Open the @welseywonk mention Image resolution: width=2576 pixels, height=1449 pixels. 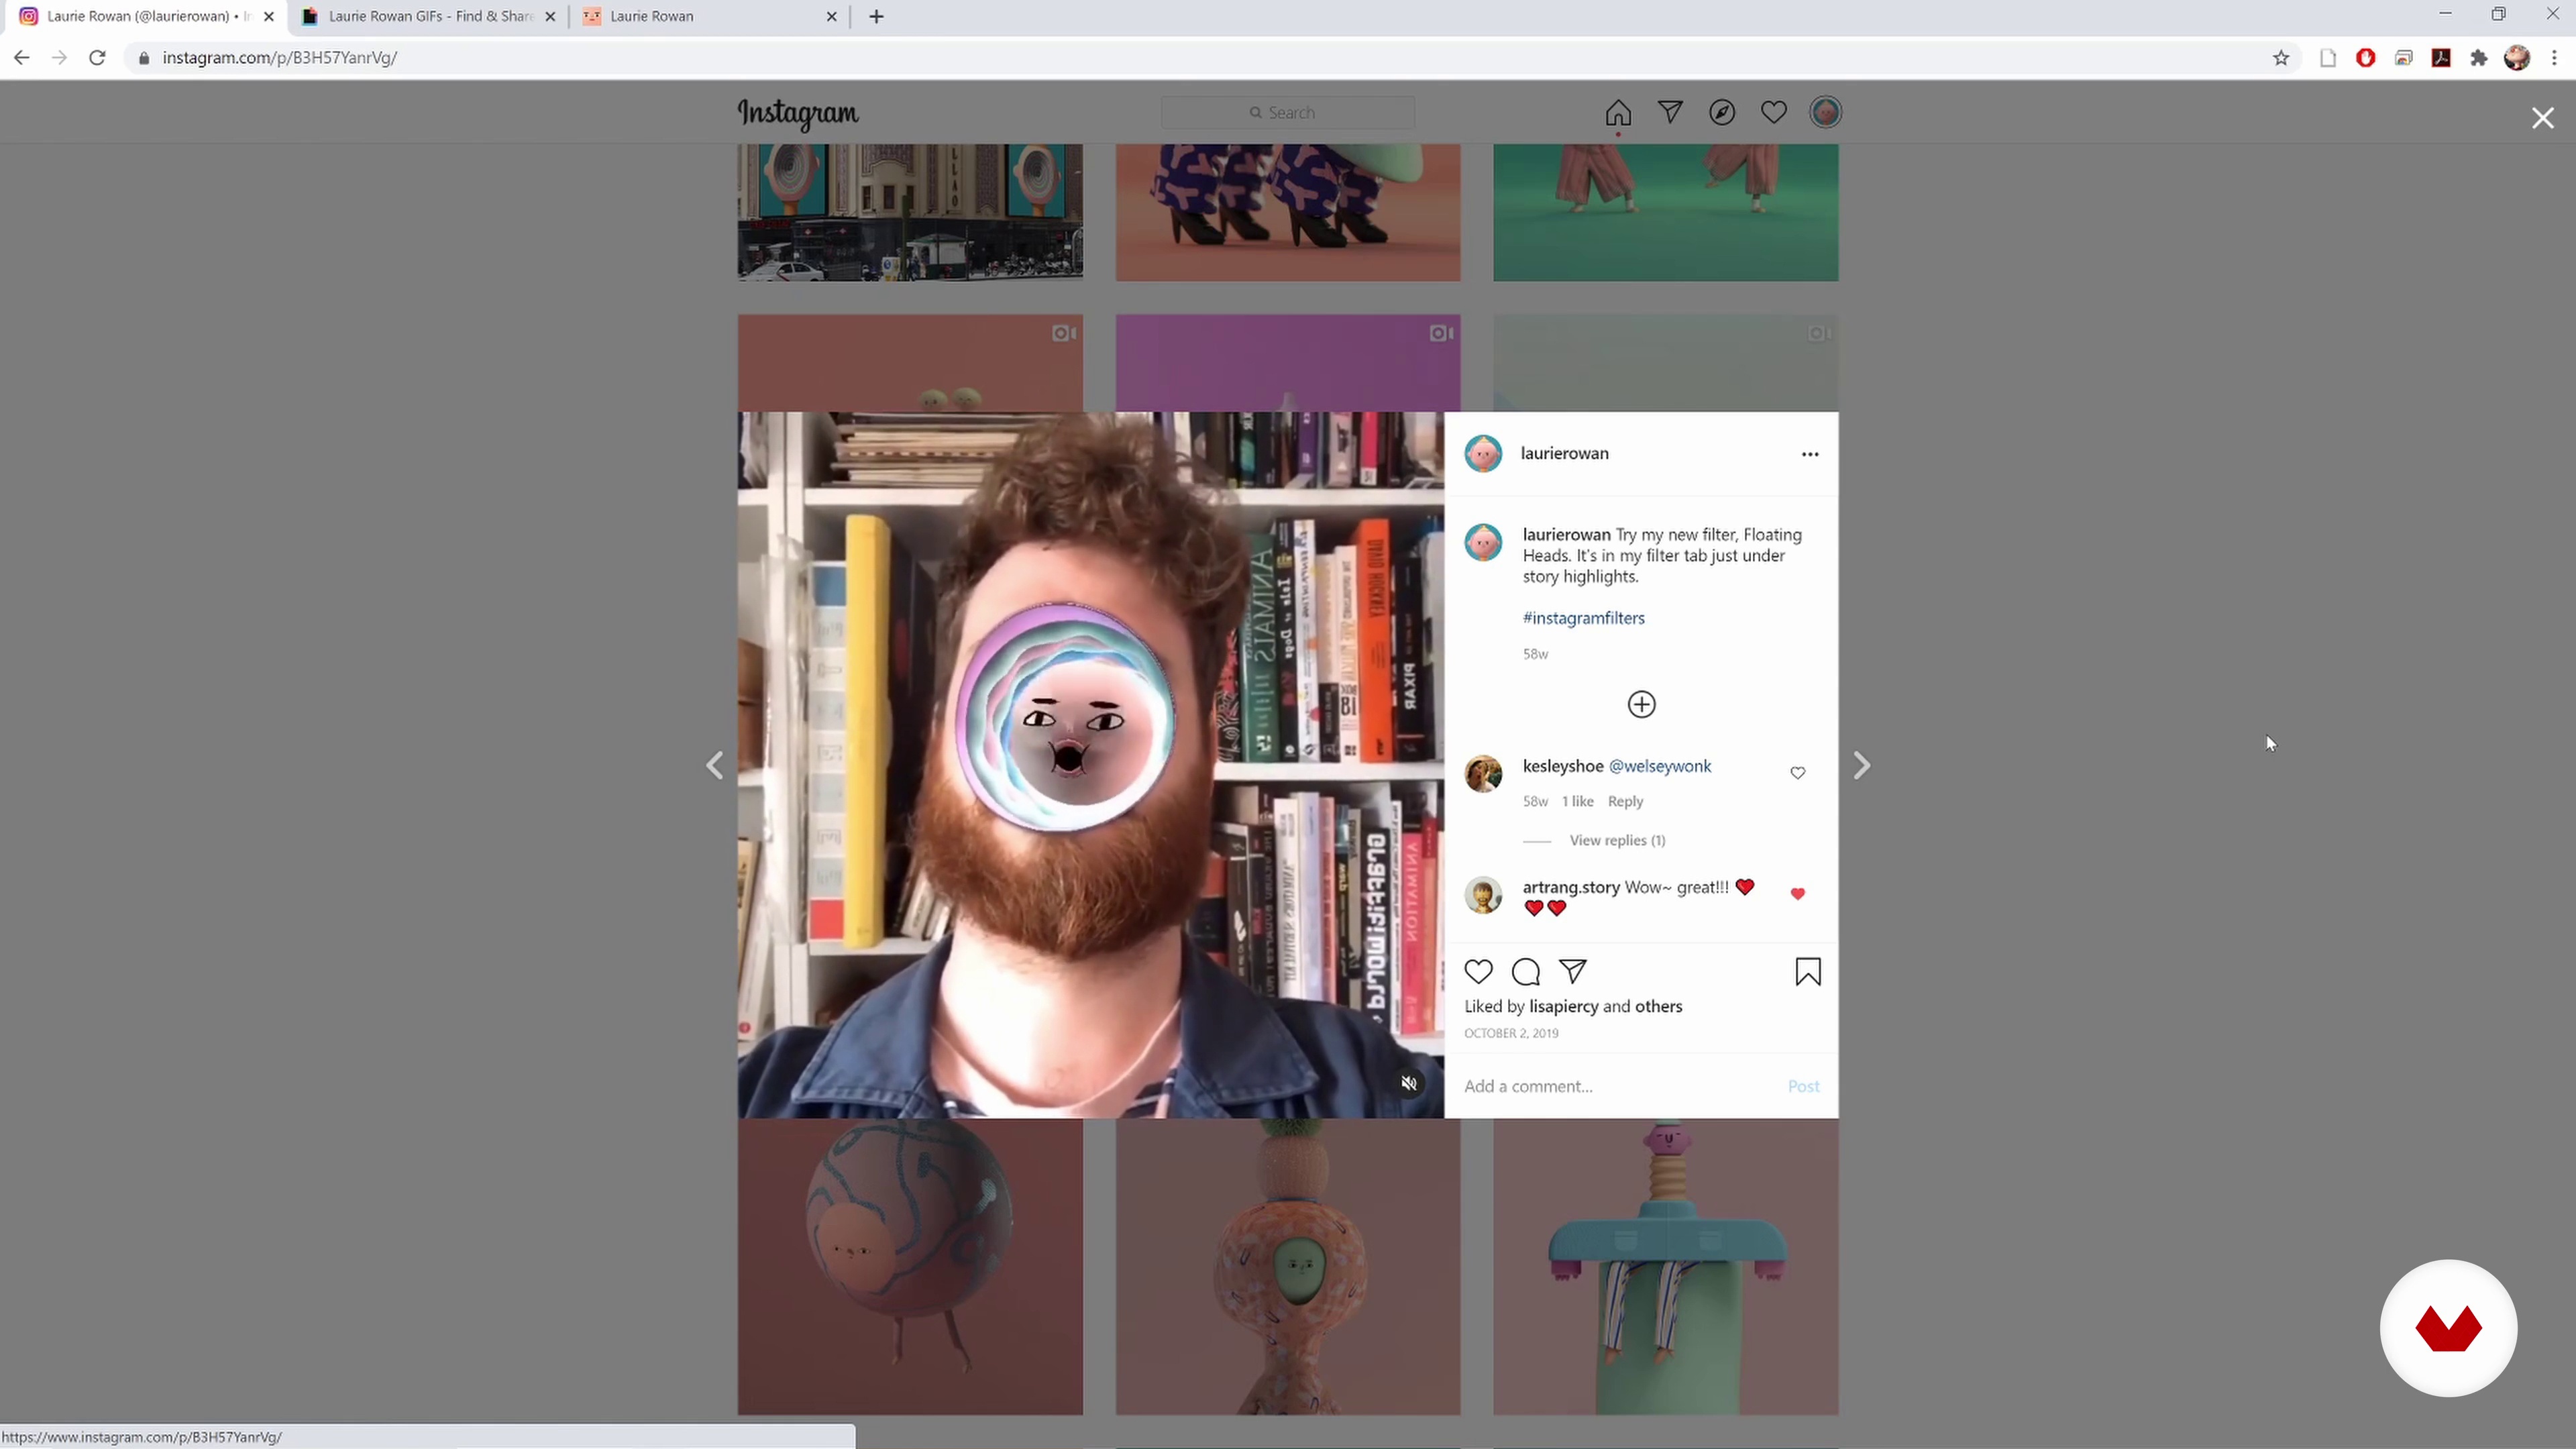click(1660, 766)
